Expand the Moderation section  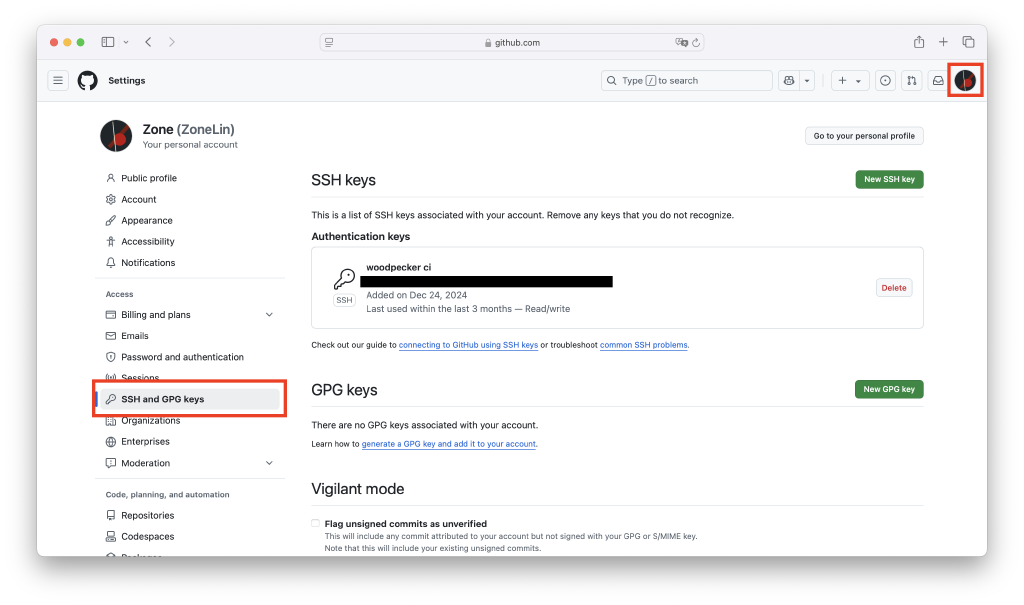(x=269, y=462)
